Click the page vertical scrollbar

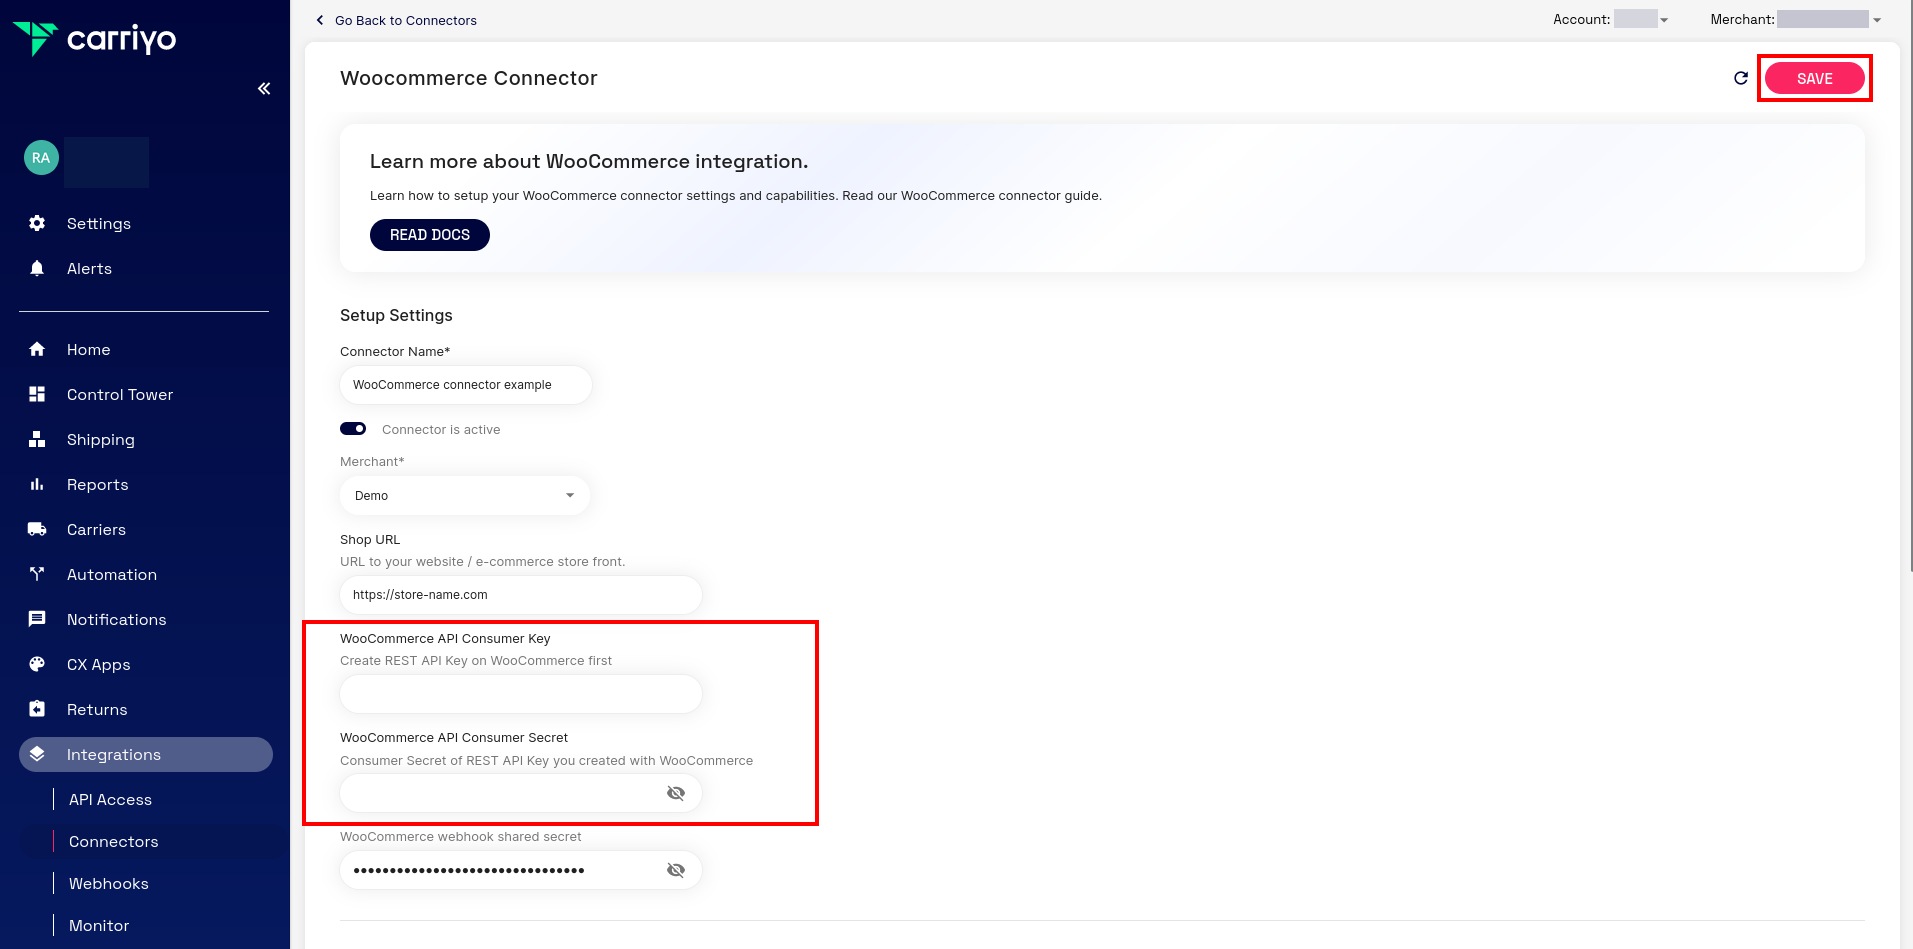[1910, 286]
